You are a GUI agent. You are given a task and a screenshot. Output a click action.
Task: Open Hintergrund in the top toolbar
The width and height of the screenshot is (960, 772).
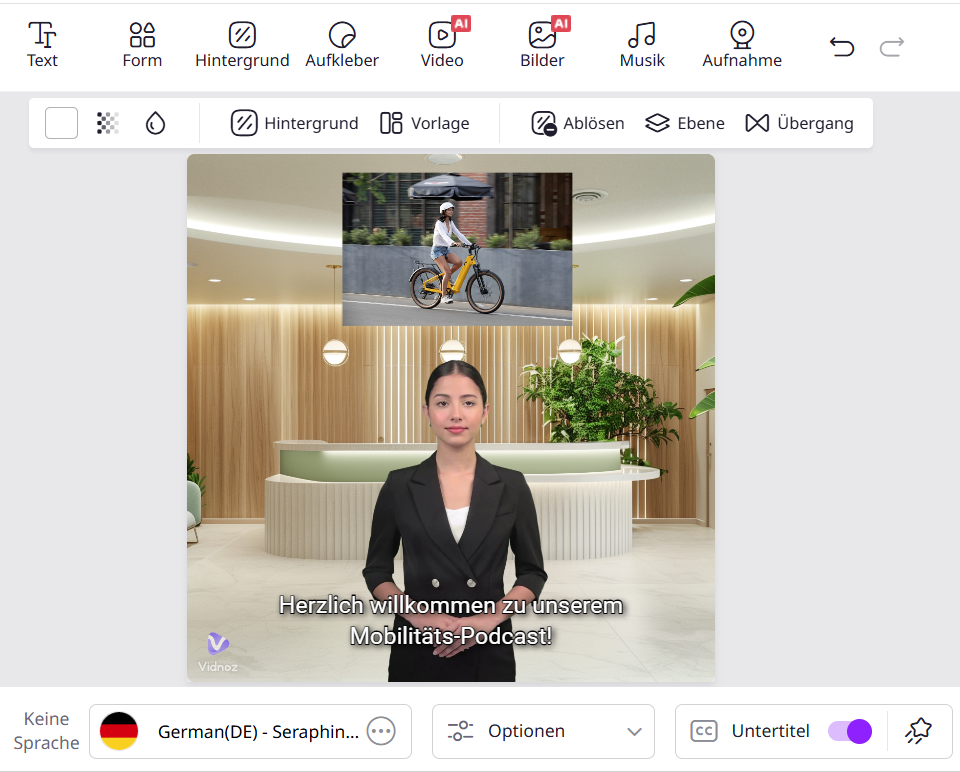242,45
